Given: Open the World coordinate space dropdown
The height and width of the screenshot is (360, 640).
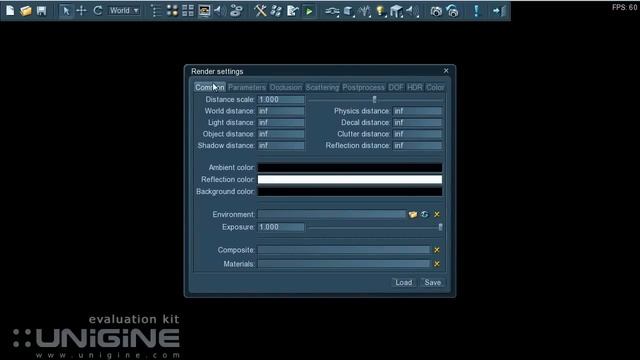Looking at the screenshot, I should click(x=124, y=11).
